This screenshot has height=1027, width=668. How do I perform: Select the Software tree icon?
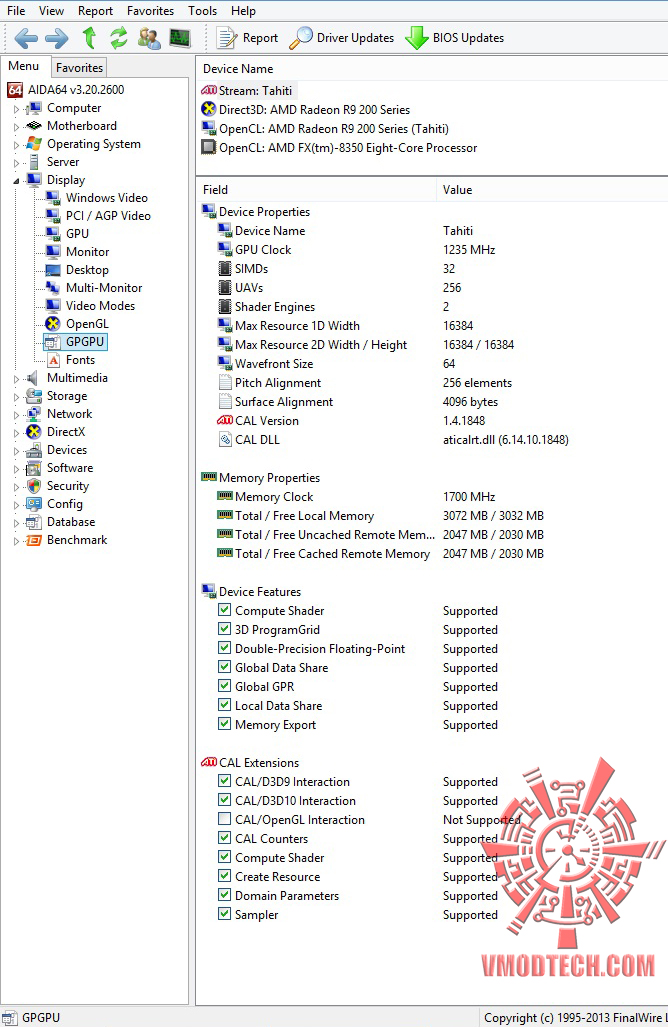34,468
